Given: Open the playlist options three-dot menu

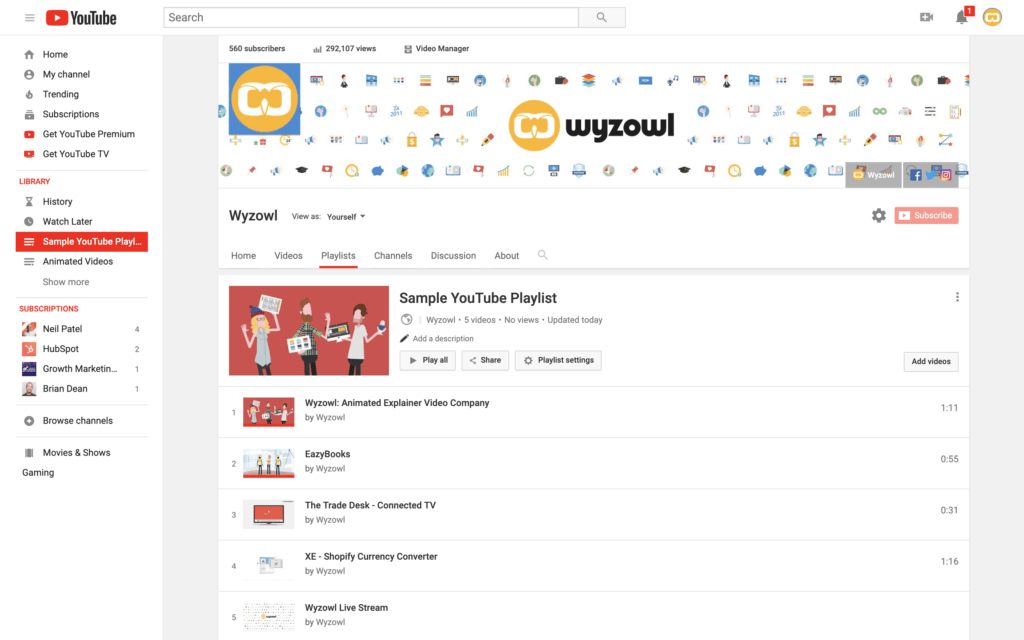Looking at the screenshot, I should (x=957, y=296).
